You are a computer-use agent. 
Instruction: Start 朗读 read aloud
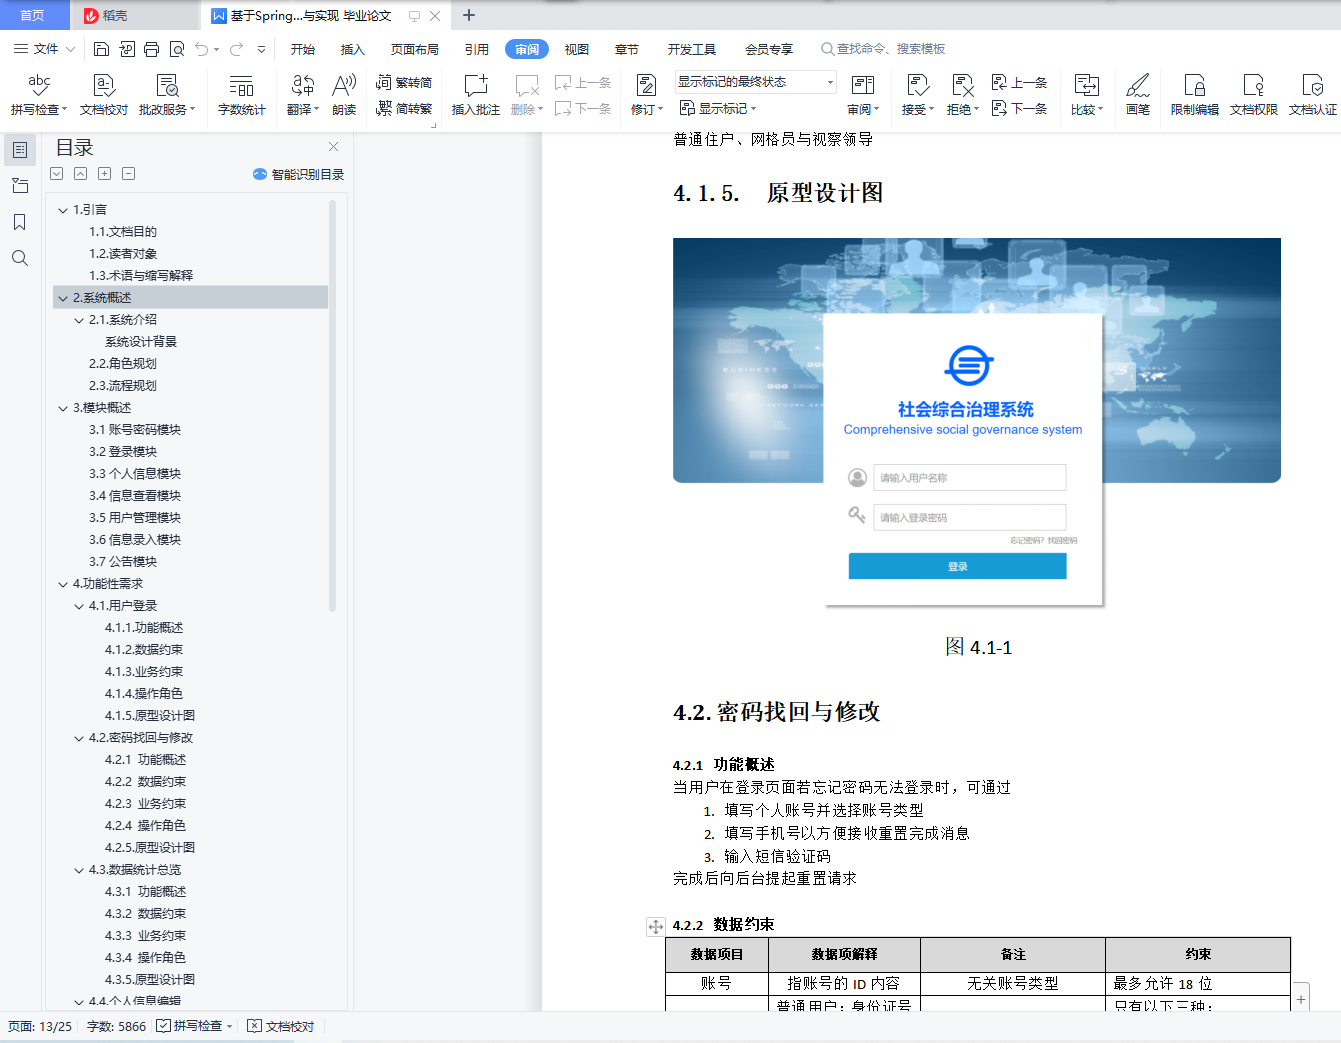point(344,95)
